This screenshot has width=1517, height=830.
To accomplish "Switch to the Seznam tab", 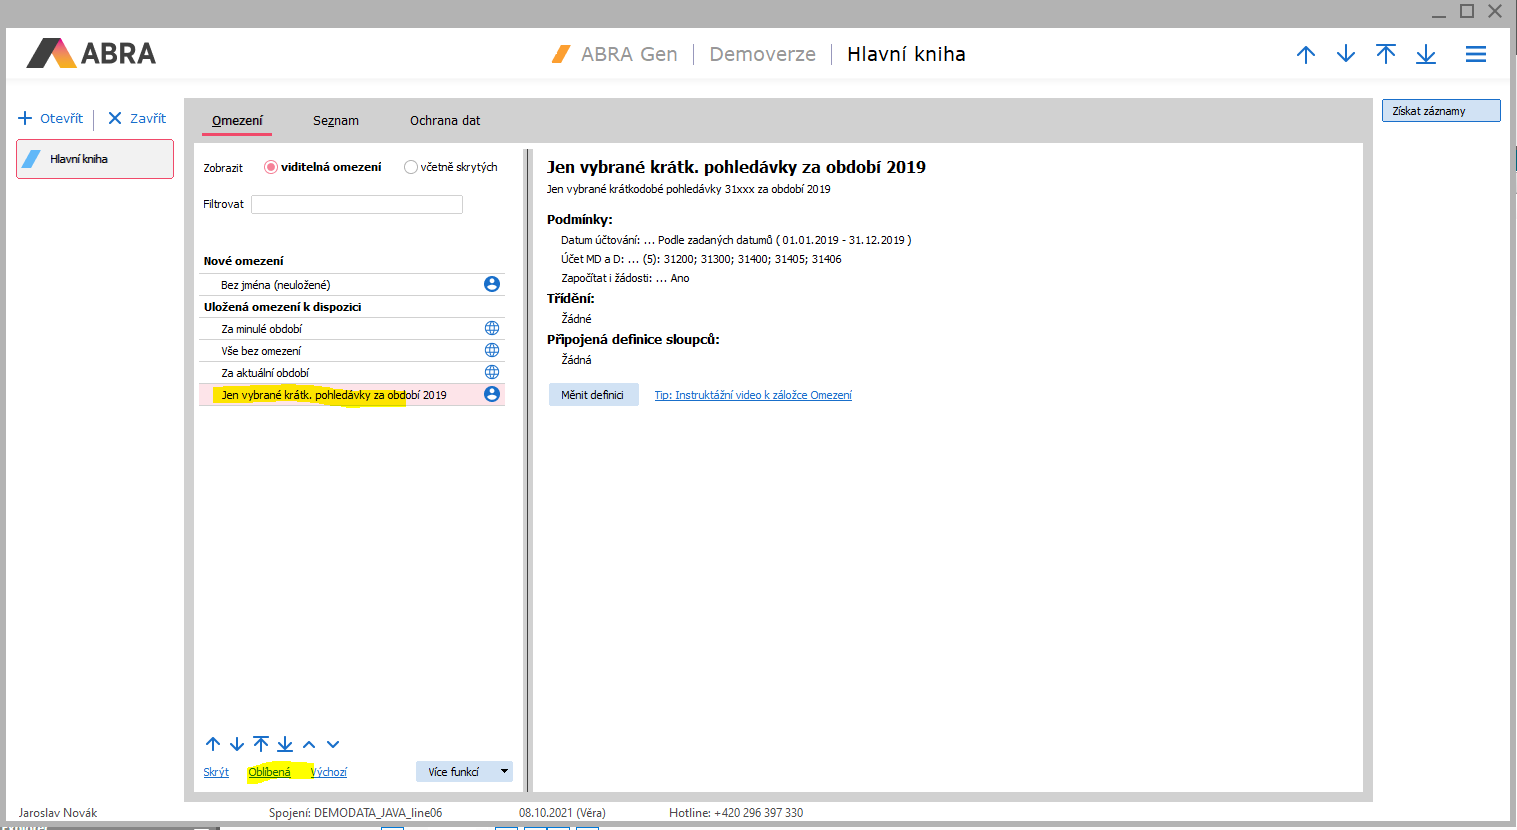I will (335, 121).
